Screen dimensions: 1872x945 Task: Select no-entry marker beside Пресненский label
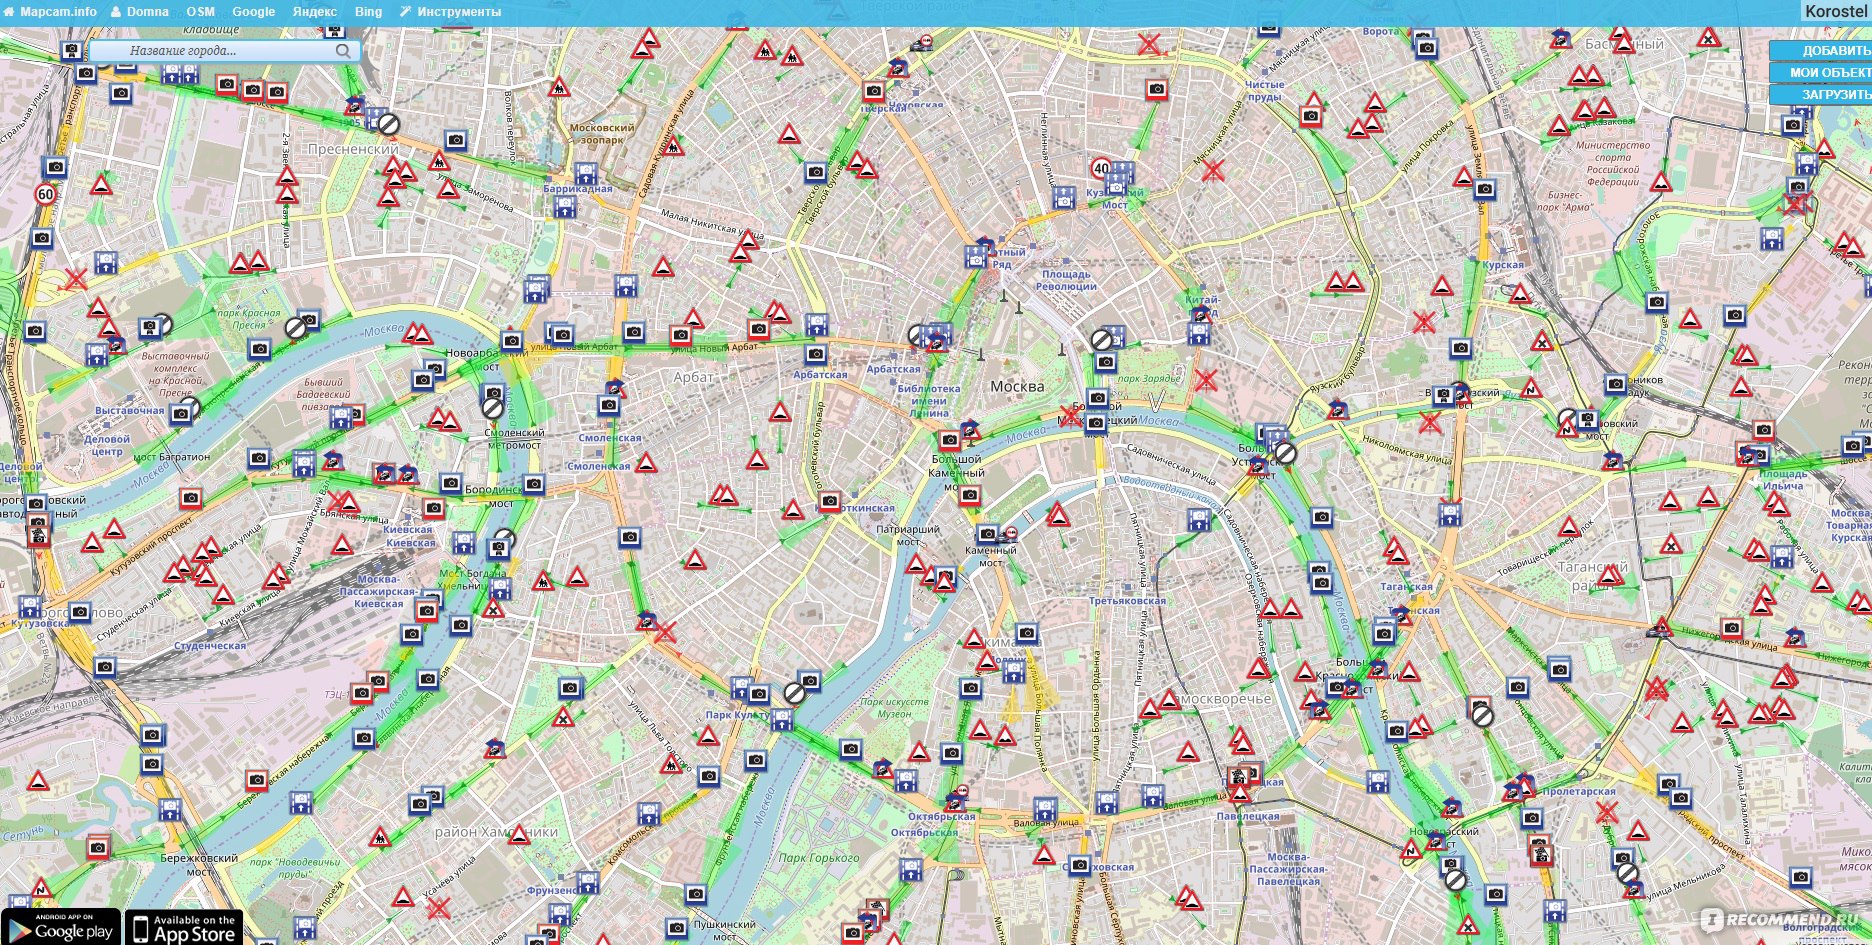tap(388, 124)
